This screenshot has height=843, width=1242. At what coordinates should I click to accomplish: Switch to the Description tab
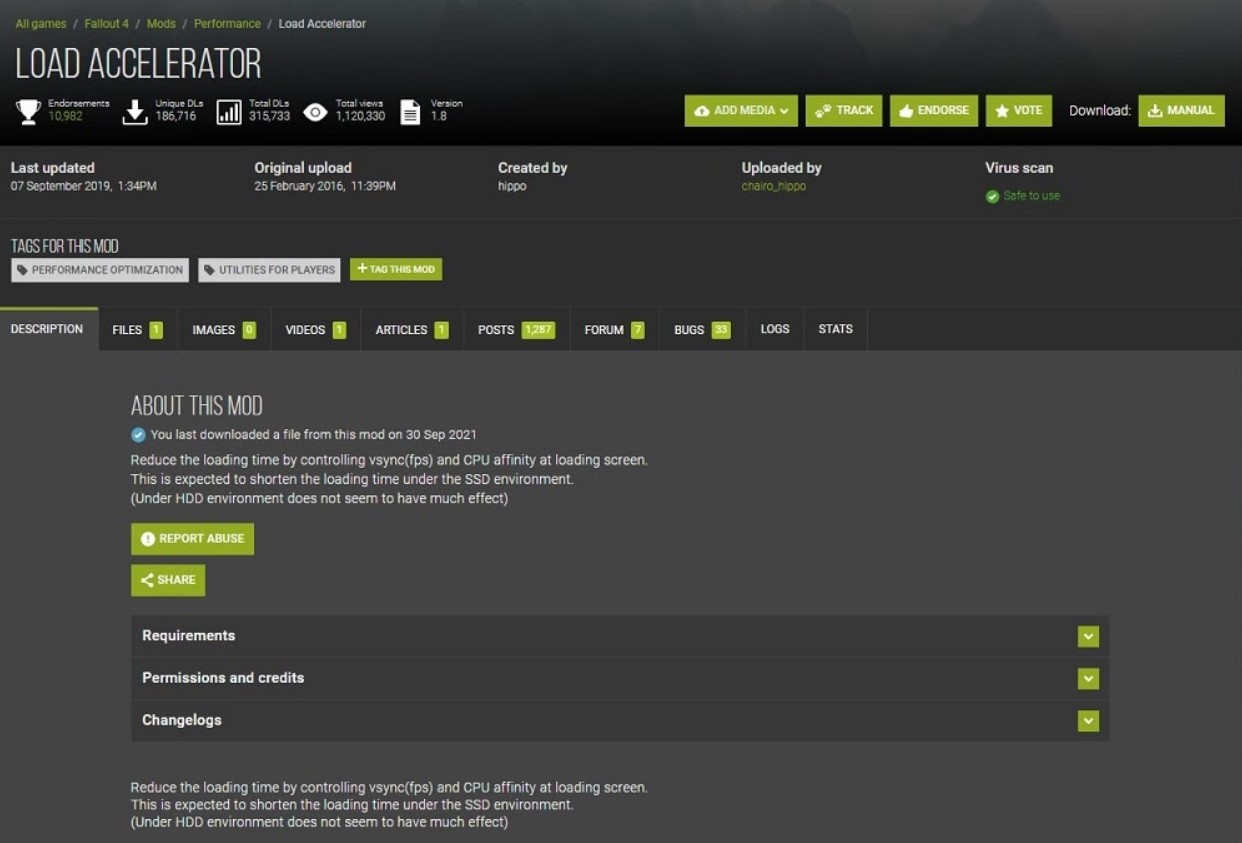(x=47, y=329)
